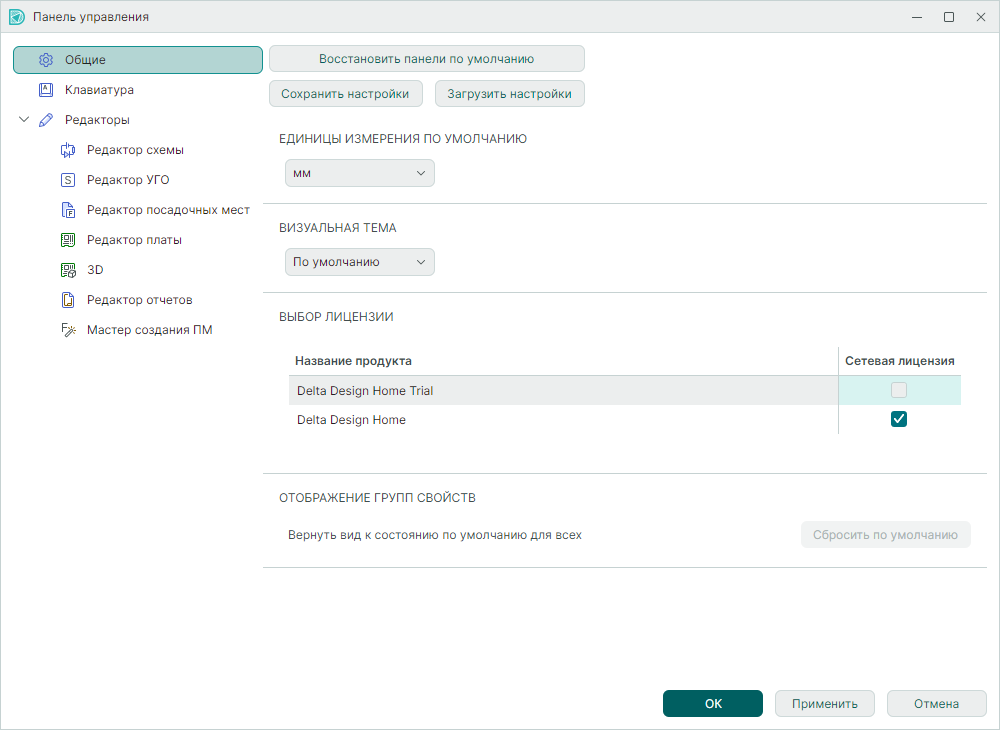Collapse the Редакторы tree section
The height and width of the screenshot is (730, 1000).
point(24,120)
